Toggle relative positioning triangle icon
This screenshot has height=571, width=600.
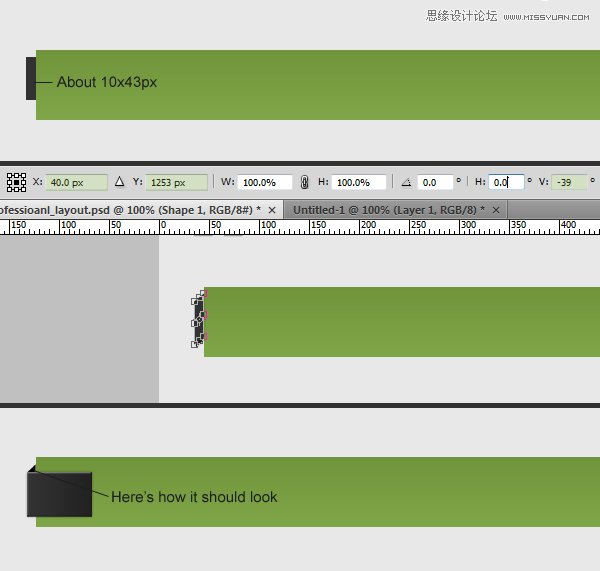coord(119,181)
